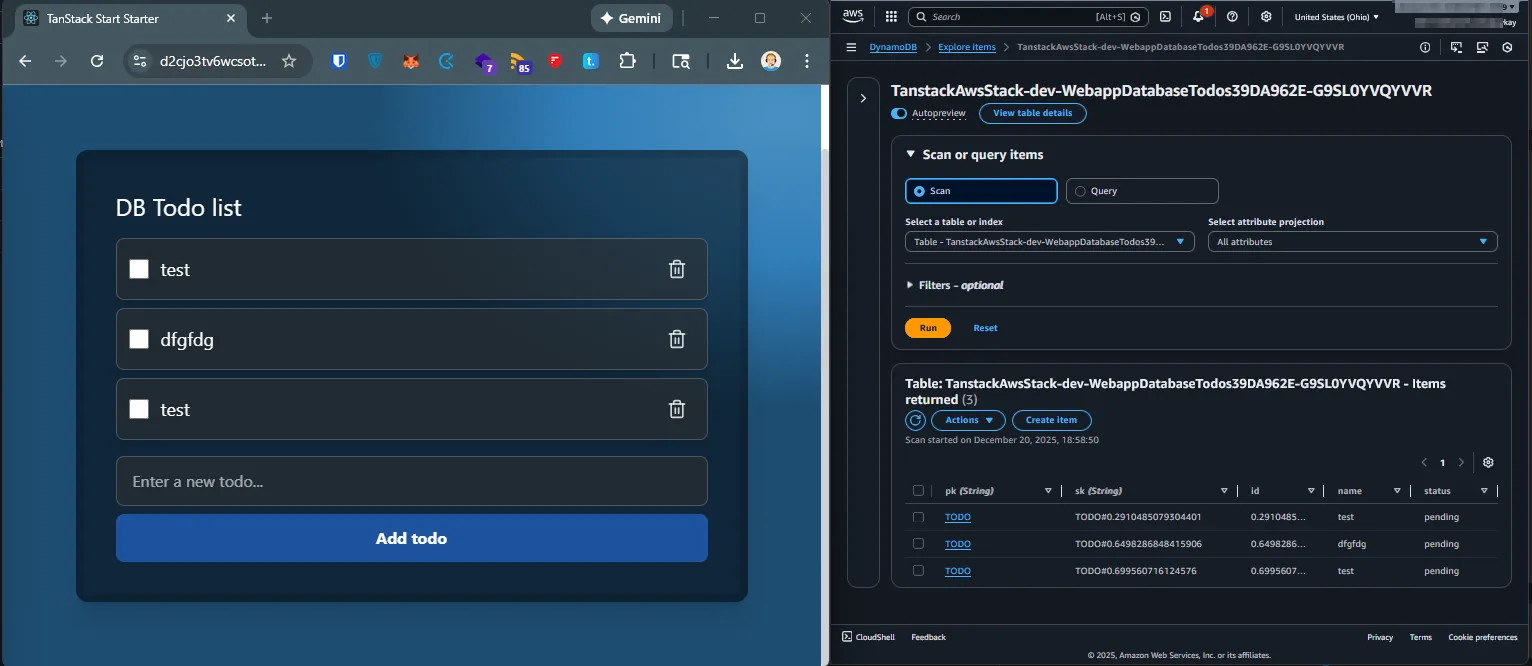Viewport: 1532px width, 666px height.
Task: Bookmark this page with star icon
Action: (289, 61)
